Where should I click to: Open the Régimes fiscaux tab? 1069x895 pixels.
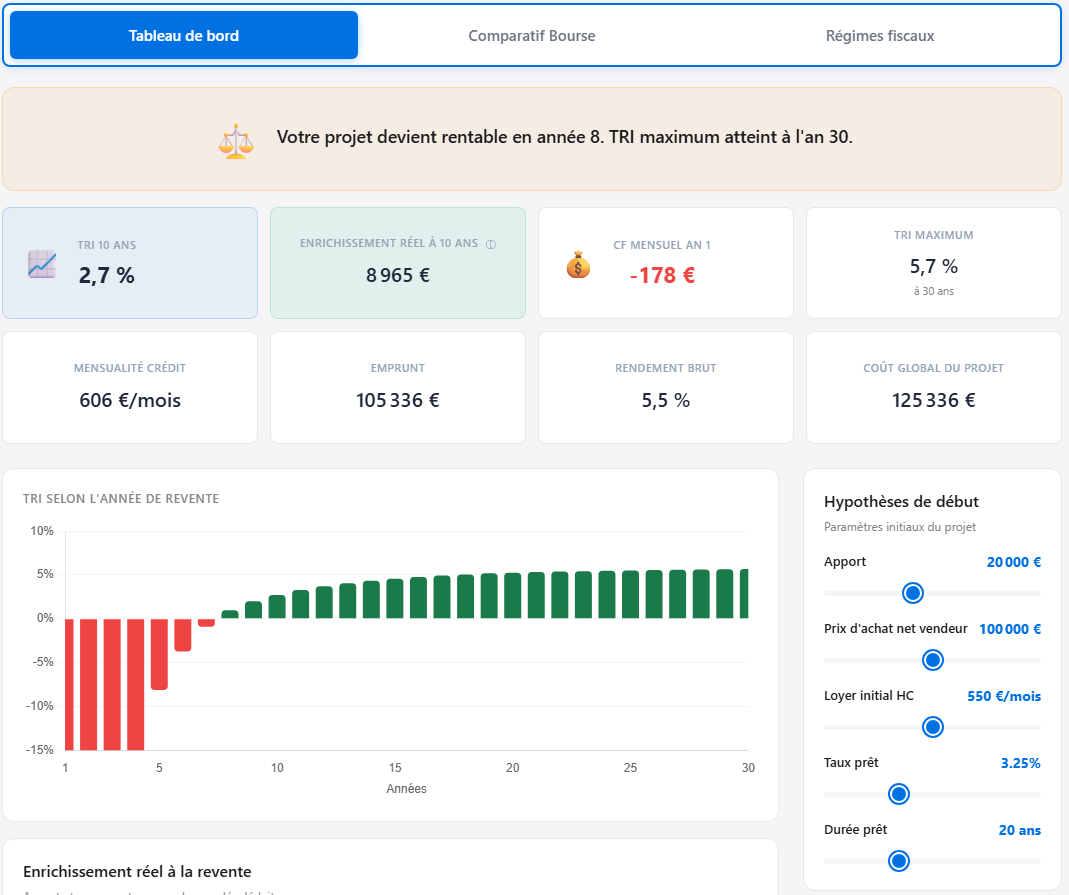[x=879, y=35]
